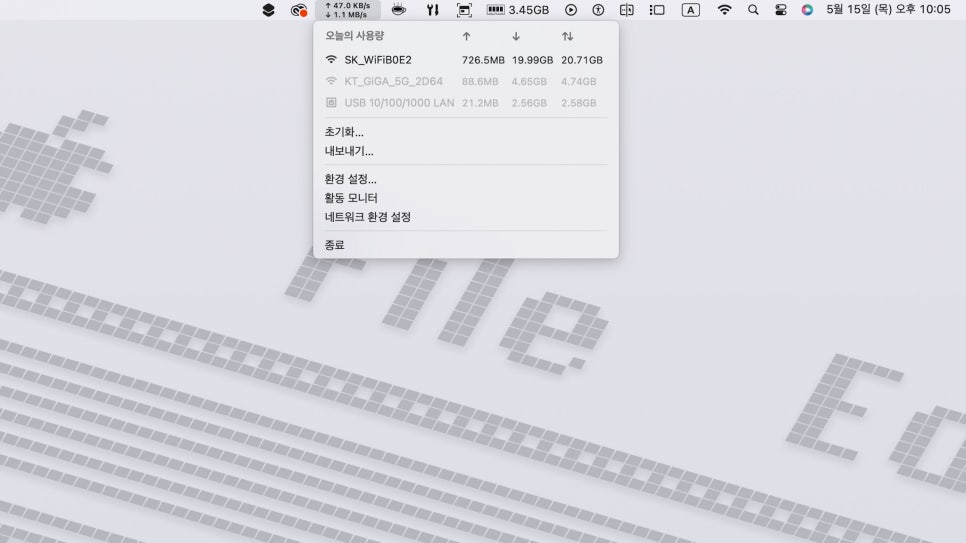
Task: Open Spotlight search magnifier
Action: pos(753,10)
